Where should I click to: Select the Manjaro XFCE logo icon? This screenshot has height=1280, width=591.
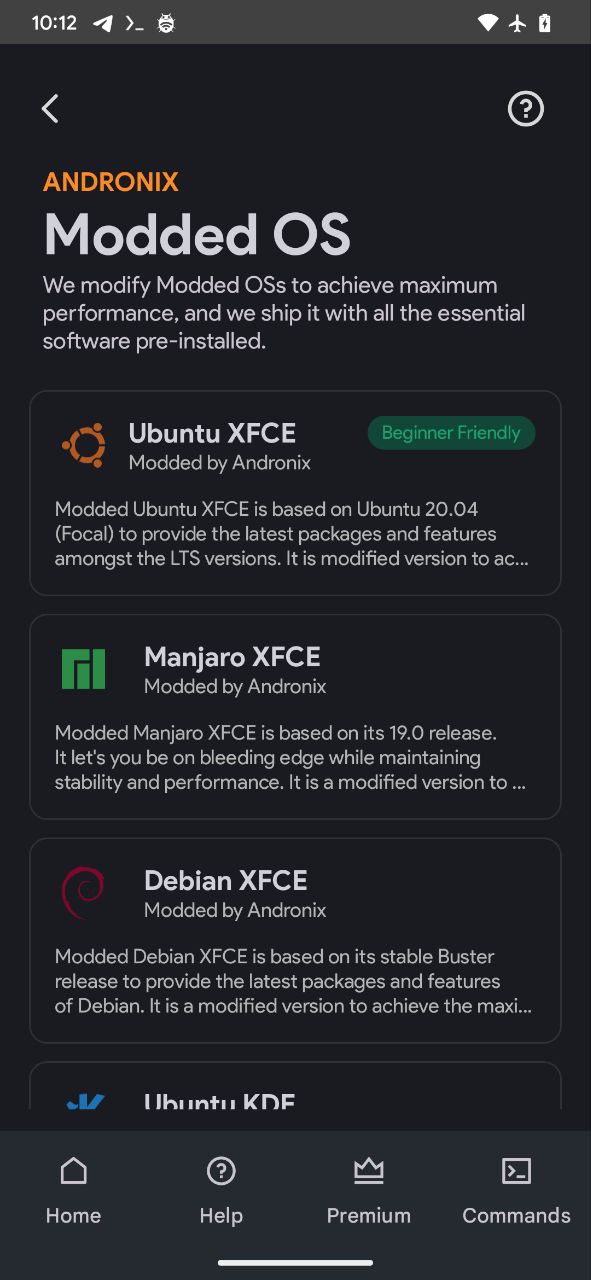click(x=84, y=667)
